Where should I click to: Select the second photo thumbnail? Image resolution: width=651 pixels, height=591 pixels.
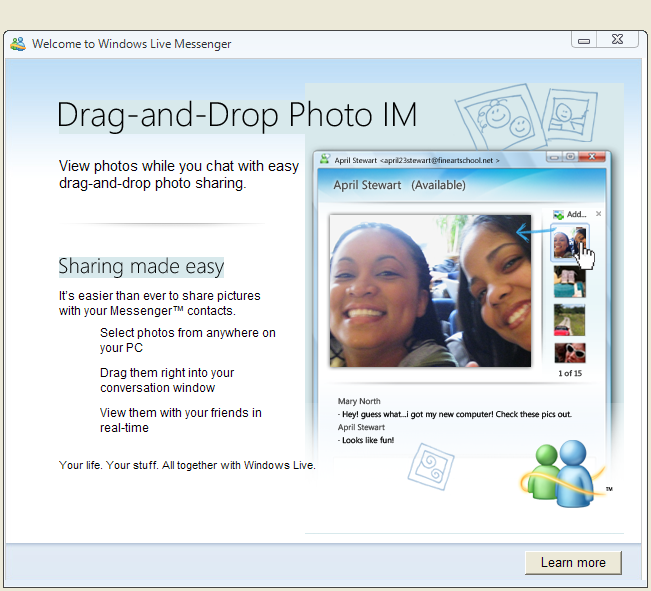click(x=569, y=281)
